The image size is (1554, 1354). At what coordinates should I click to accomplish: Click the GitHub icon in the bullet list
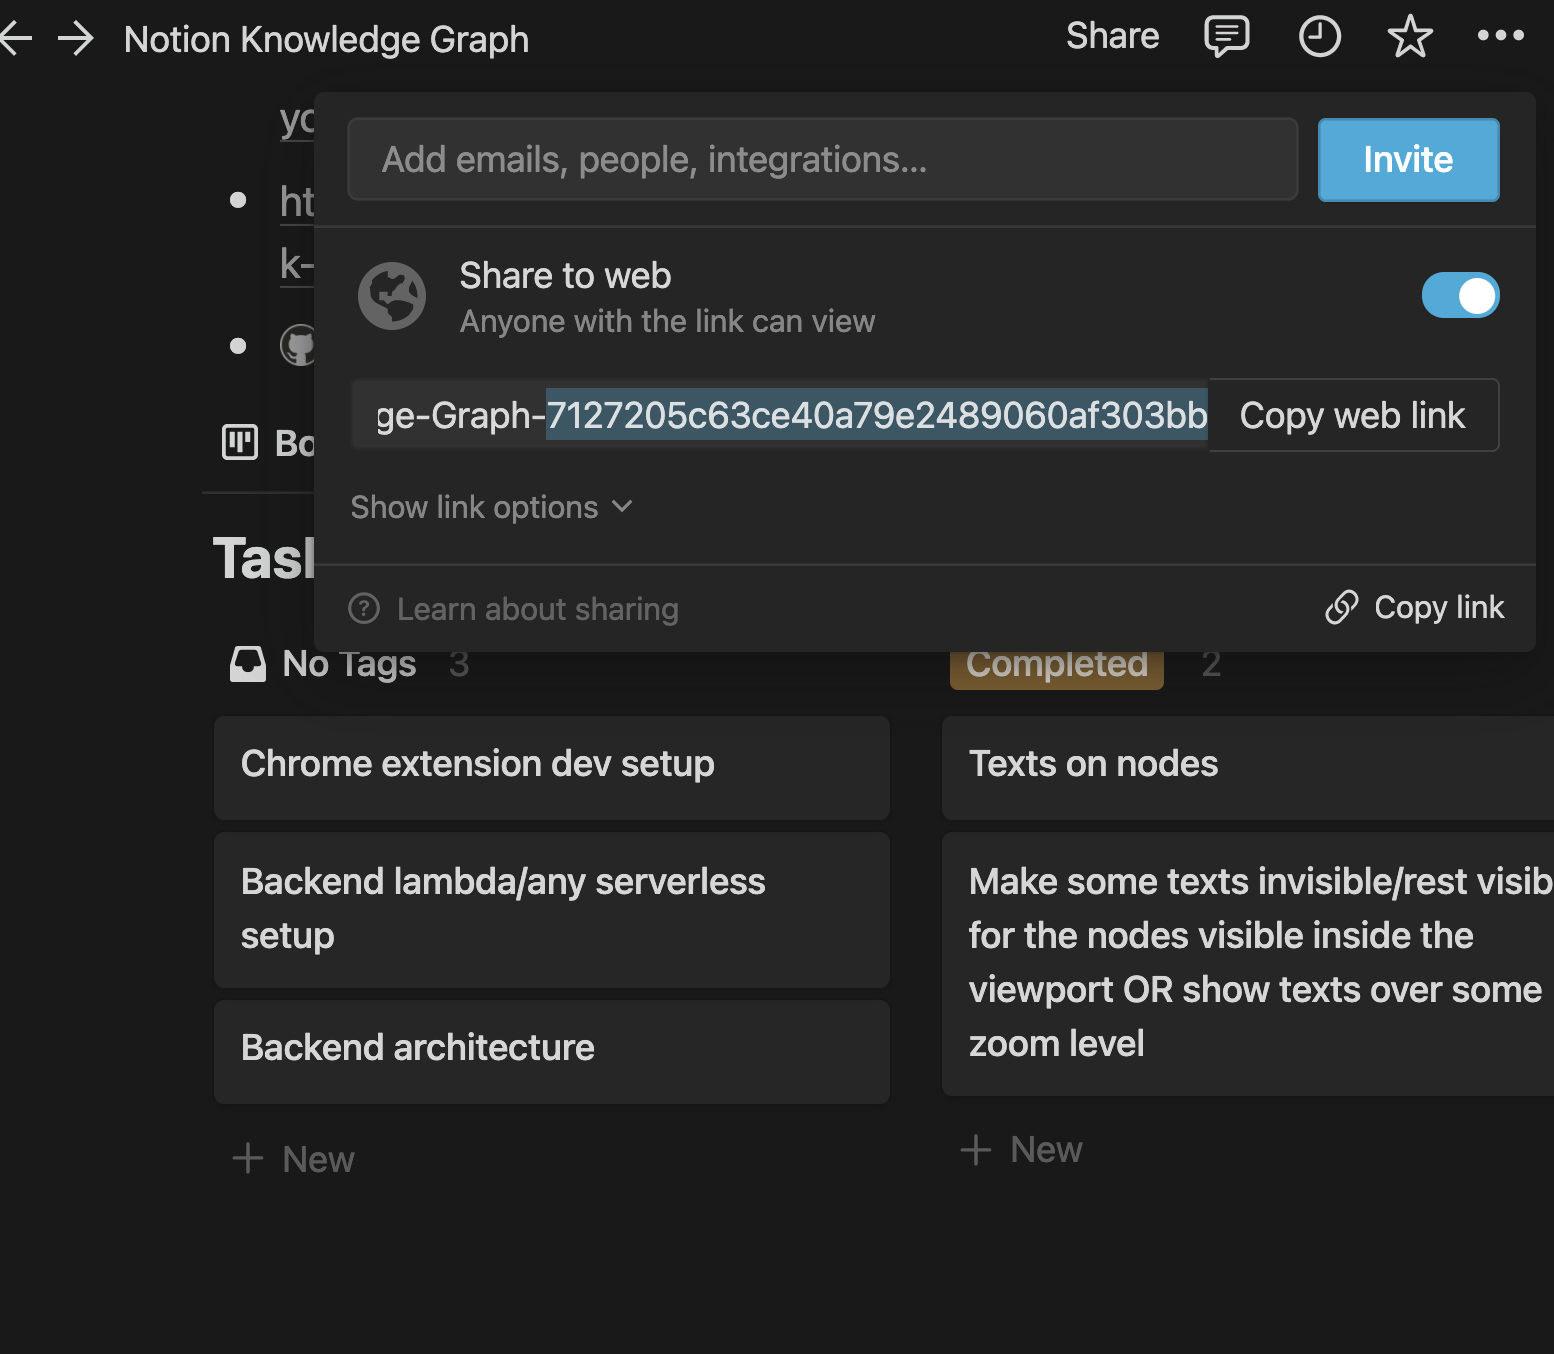coord(298,345)
